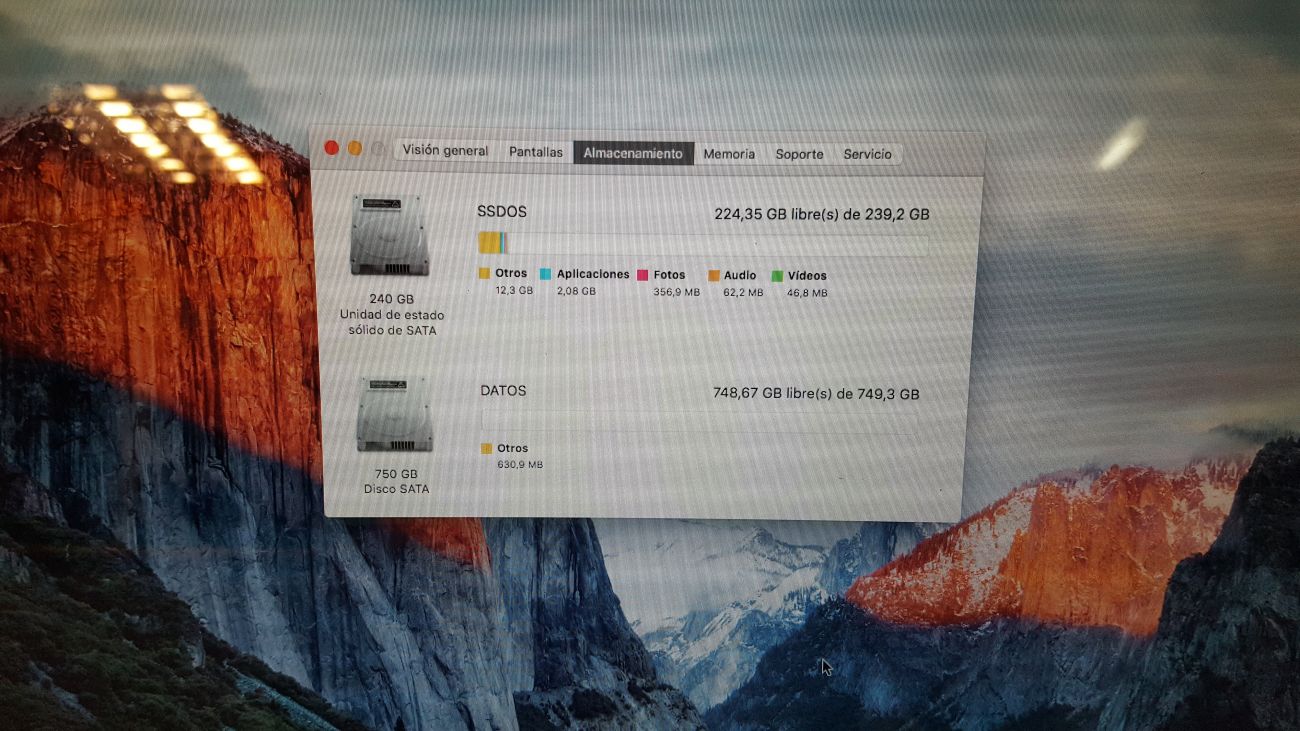Click the 224,35 GB libre(s) de 239,2 GB text
Viewport: 1300px width, 731px height.
pos(822,214)
